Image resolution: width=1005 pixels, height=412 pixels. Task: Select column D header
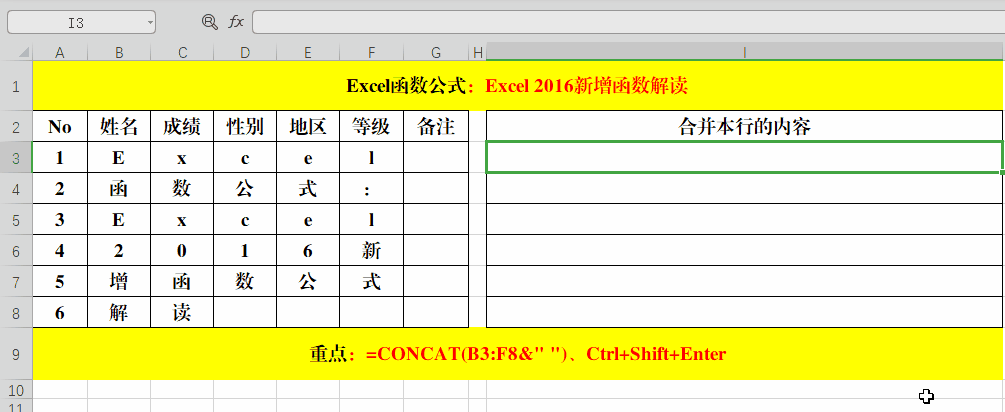point(245,53)
